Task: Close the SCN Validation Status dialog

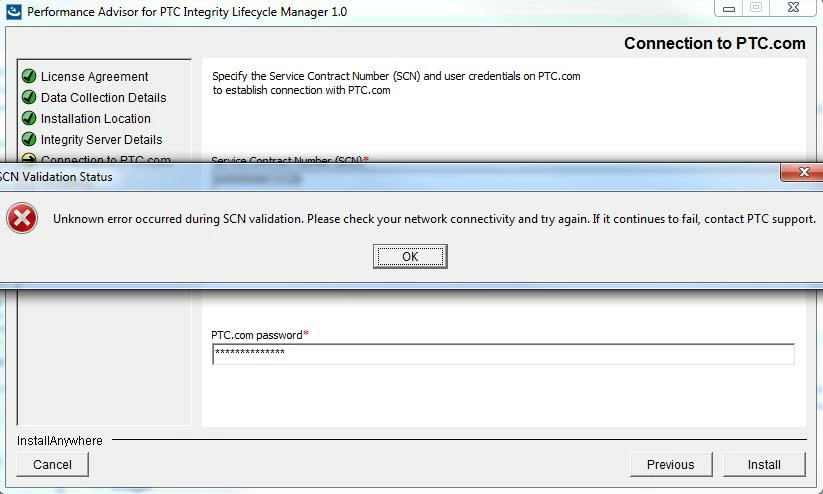Action: click(x=803, y=172)
